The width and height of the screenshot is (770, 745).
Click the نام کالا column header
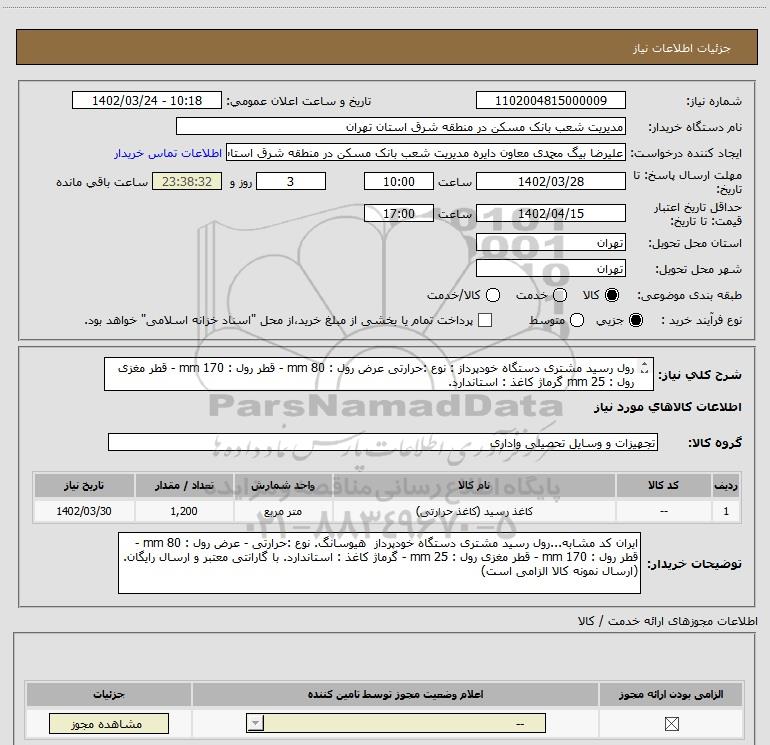[x=474, y=485]
